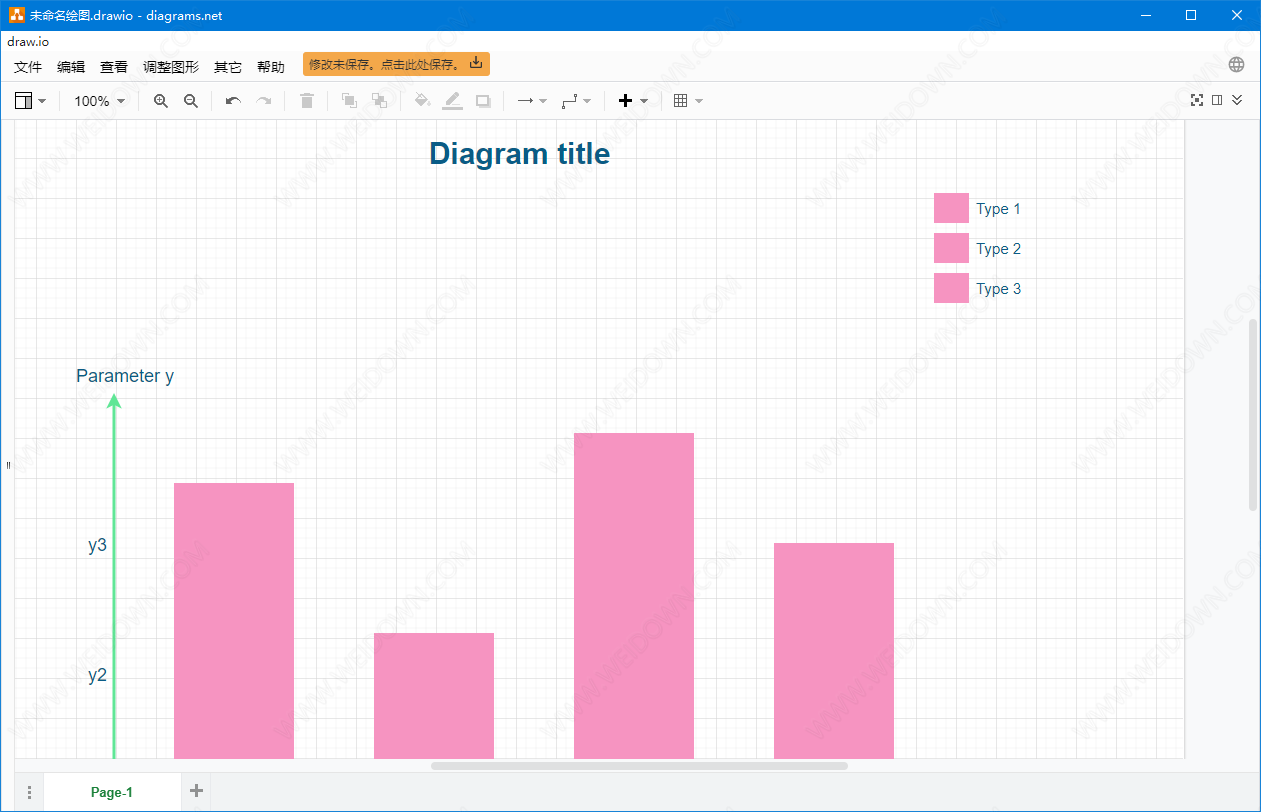Image resolution: width=1261 pixels, height=812 pixels.
Task: Click the To Back icon
Action: coord(379,101)
